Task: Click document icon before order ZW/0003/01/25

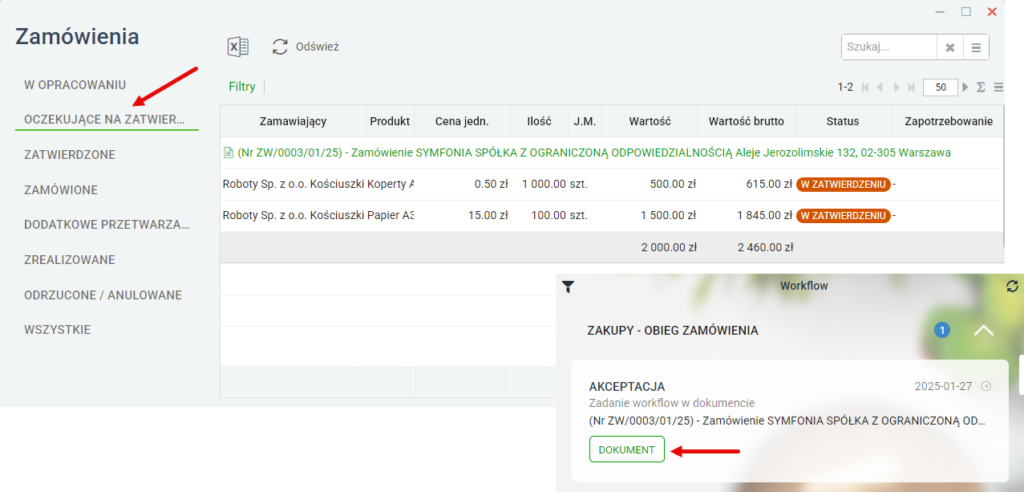Action: 228,153
